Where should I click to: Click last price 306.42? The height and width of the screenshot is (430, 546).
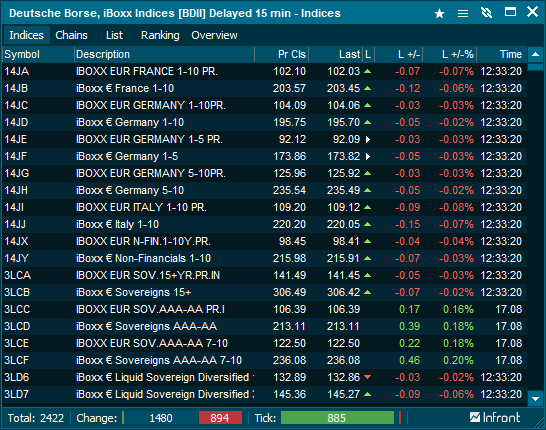[x=343, y=292]
